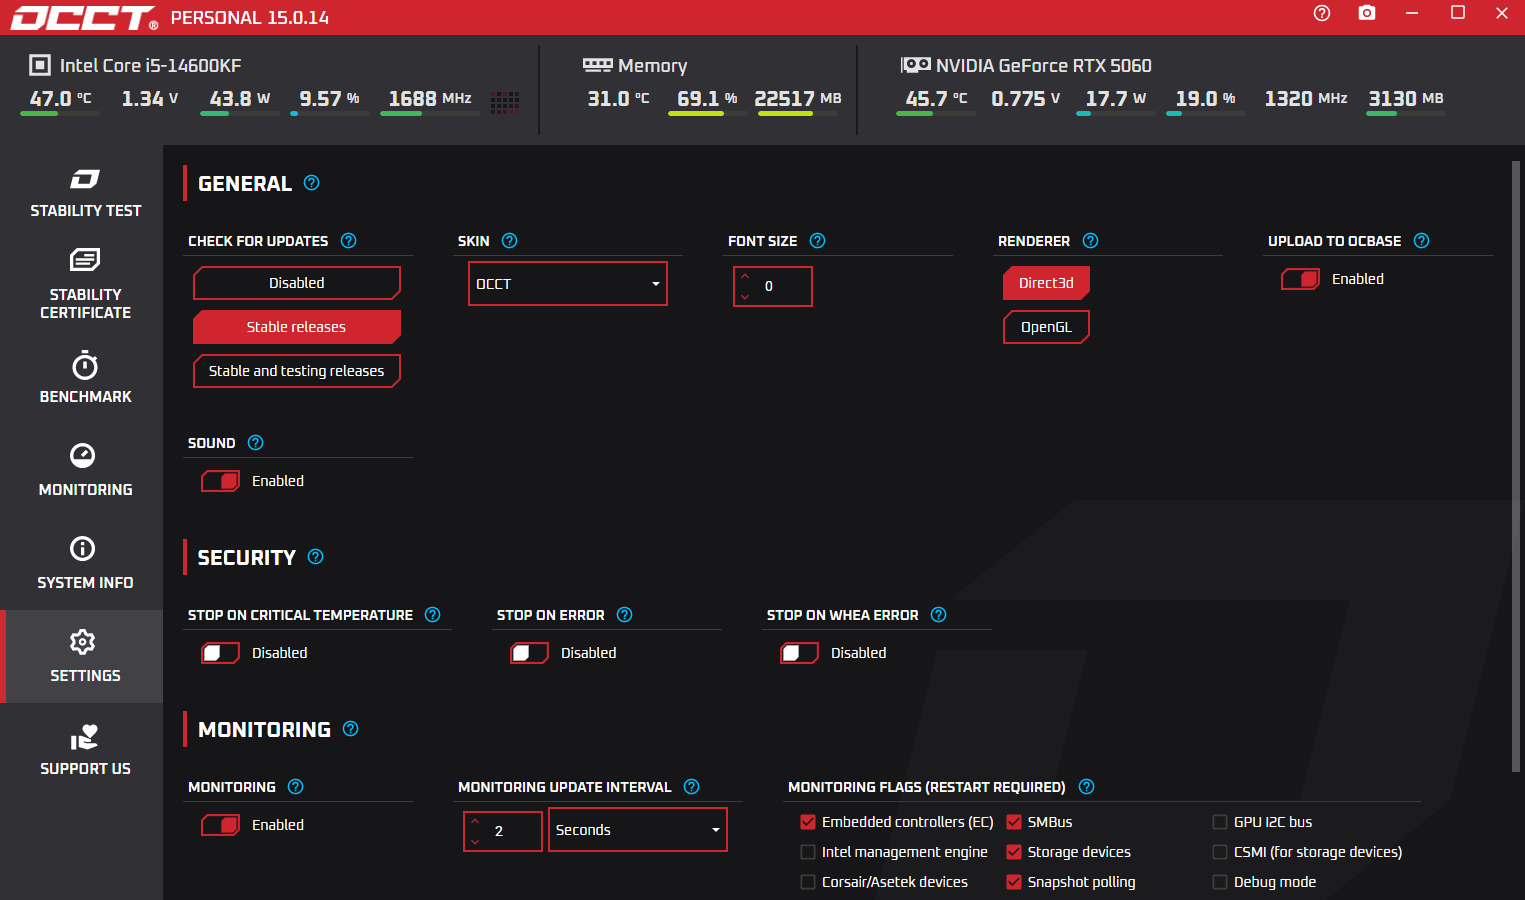This screenshot has height=900, width=1525.
Task: Open the Seconds interval unit dropdown
Action: [637, 830]
